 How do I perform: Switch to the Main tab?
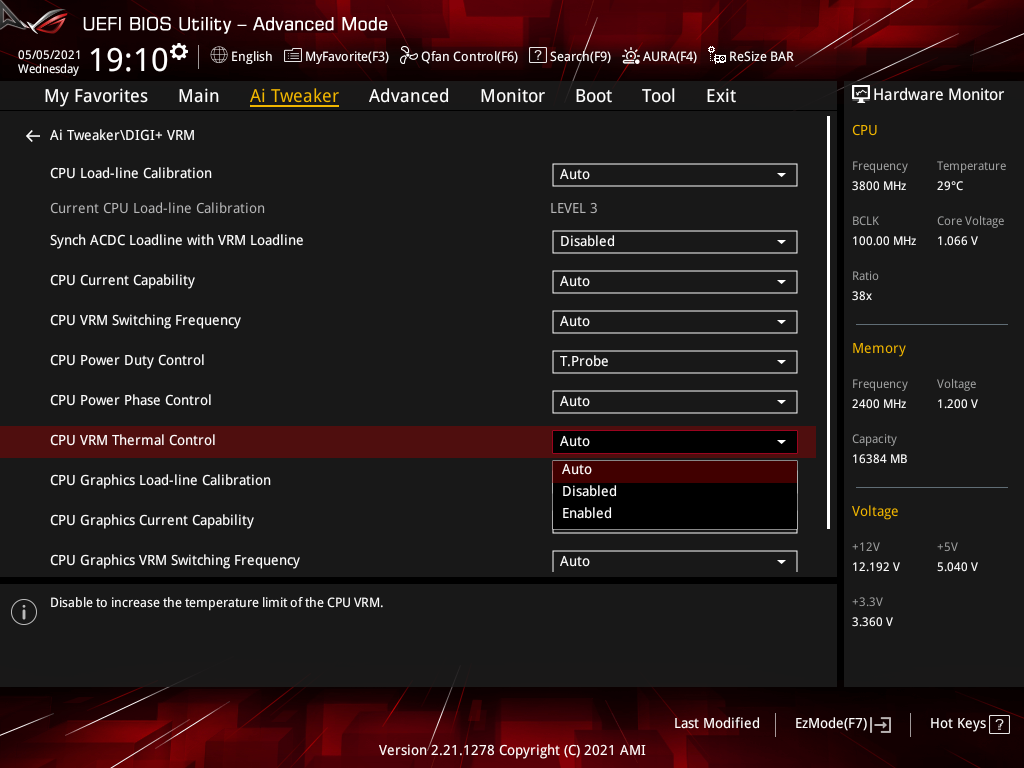(199, 96)
